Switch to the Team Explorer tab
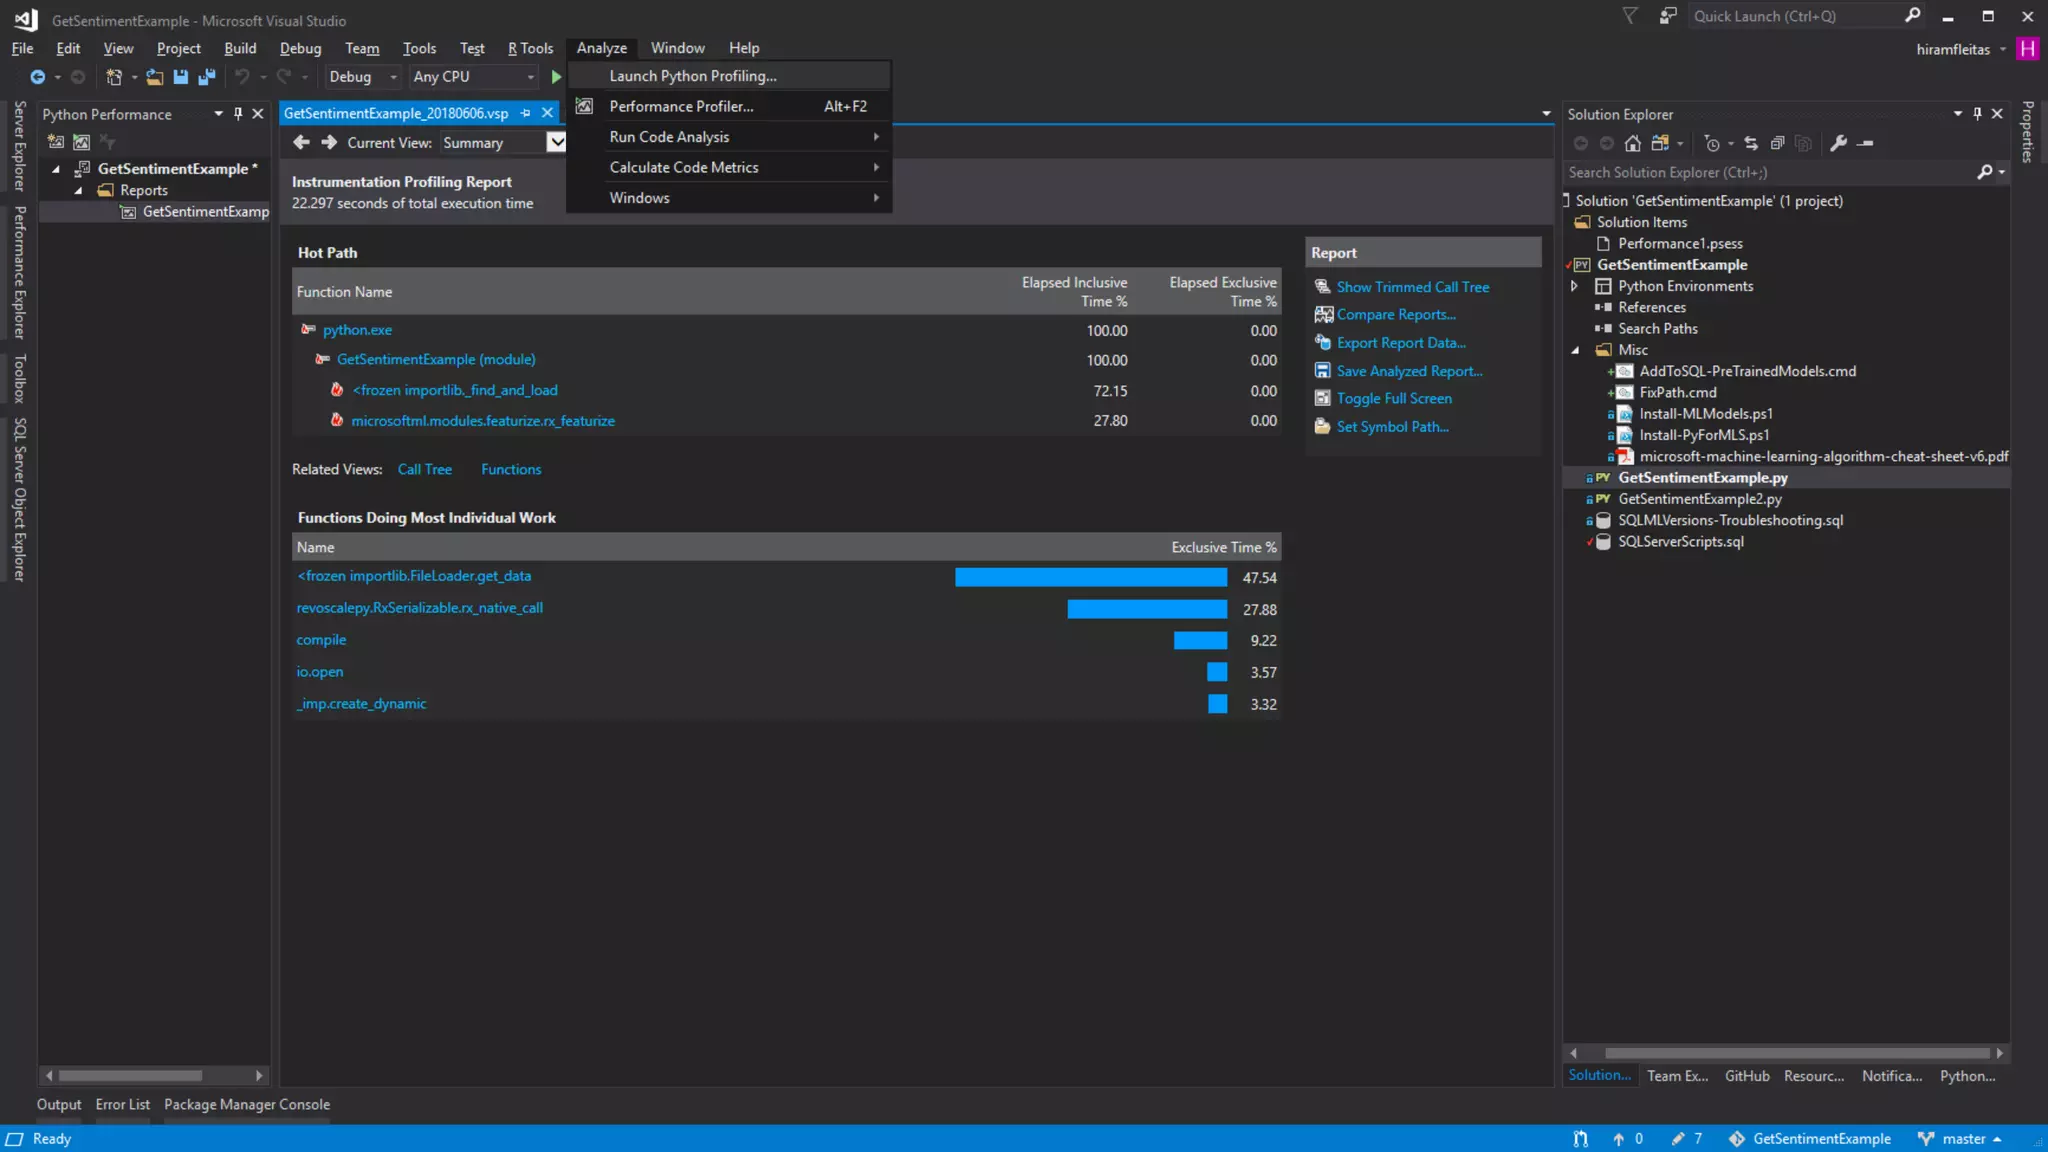2048x1152 pixels. [x=1677, y=1076]
